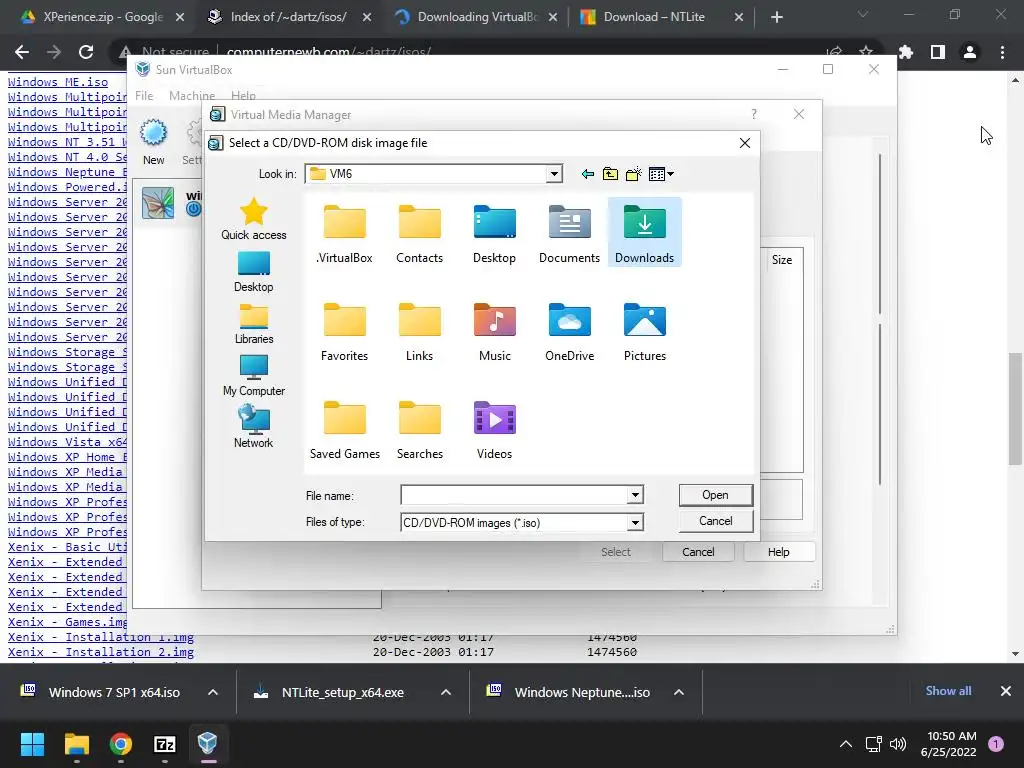The image size is (1024, 768).
Task: Click the browser page vertical scrollbar
Action: point(1015,409)
